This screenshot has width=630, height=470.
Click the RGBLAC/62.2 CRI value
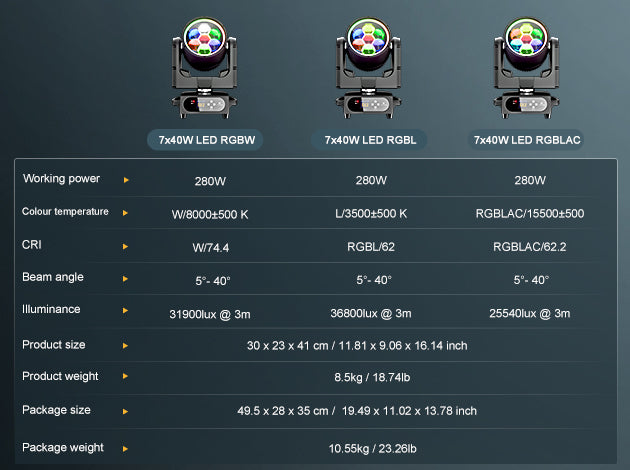pos(529,246)
